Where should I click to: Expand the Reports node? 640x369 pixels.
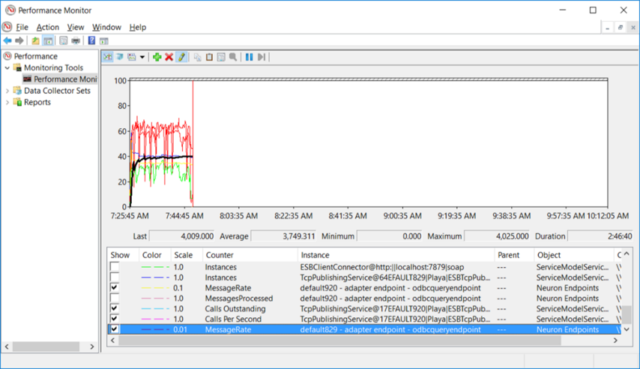pyautogui.click(x=7, y=102)
